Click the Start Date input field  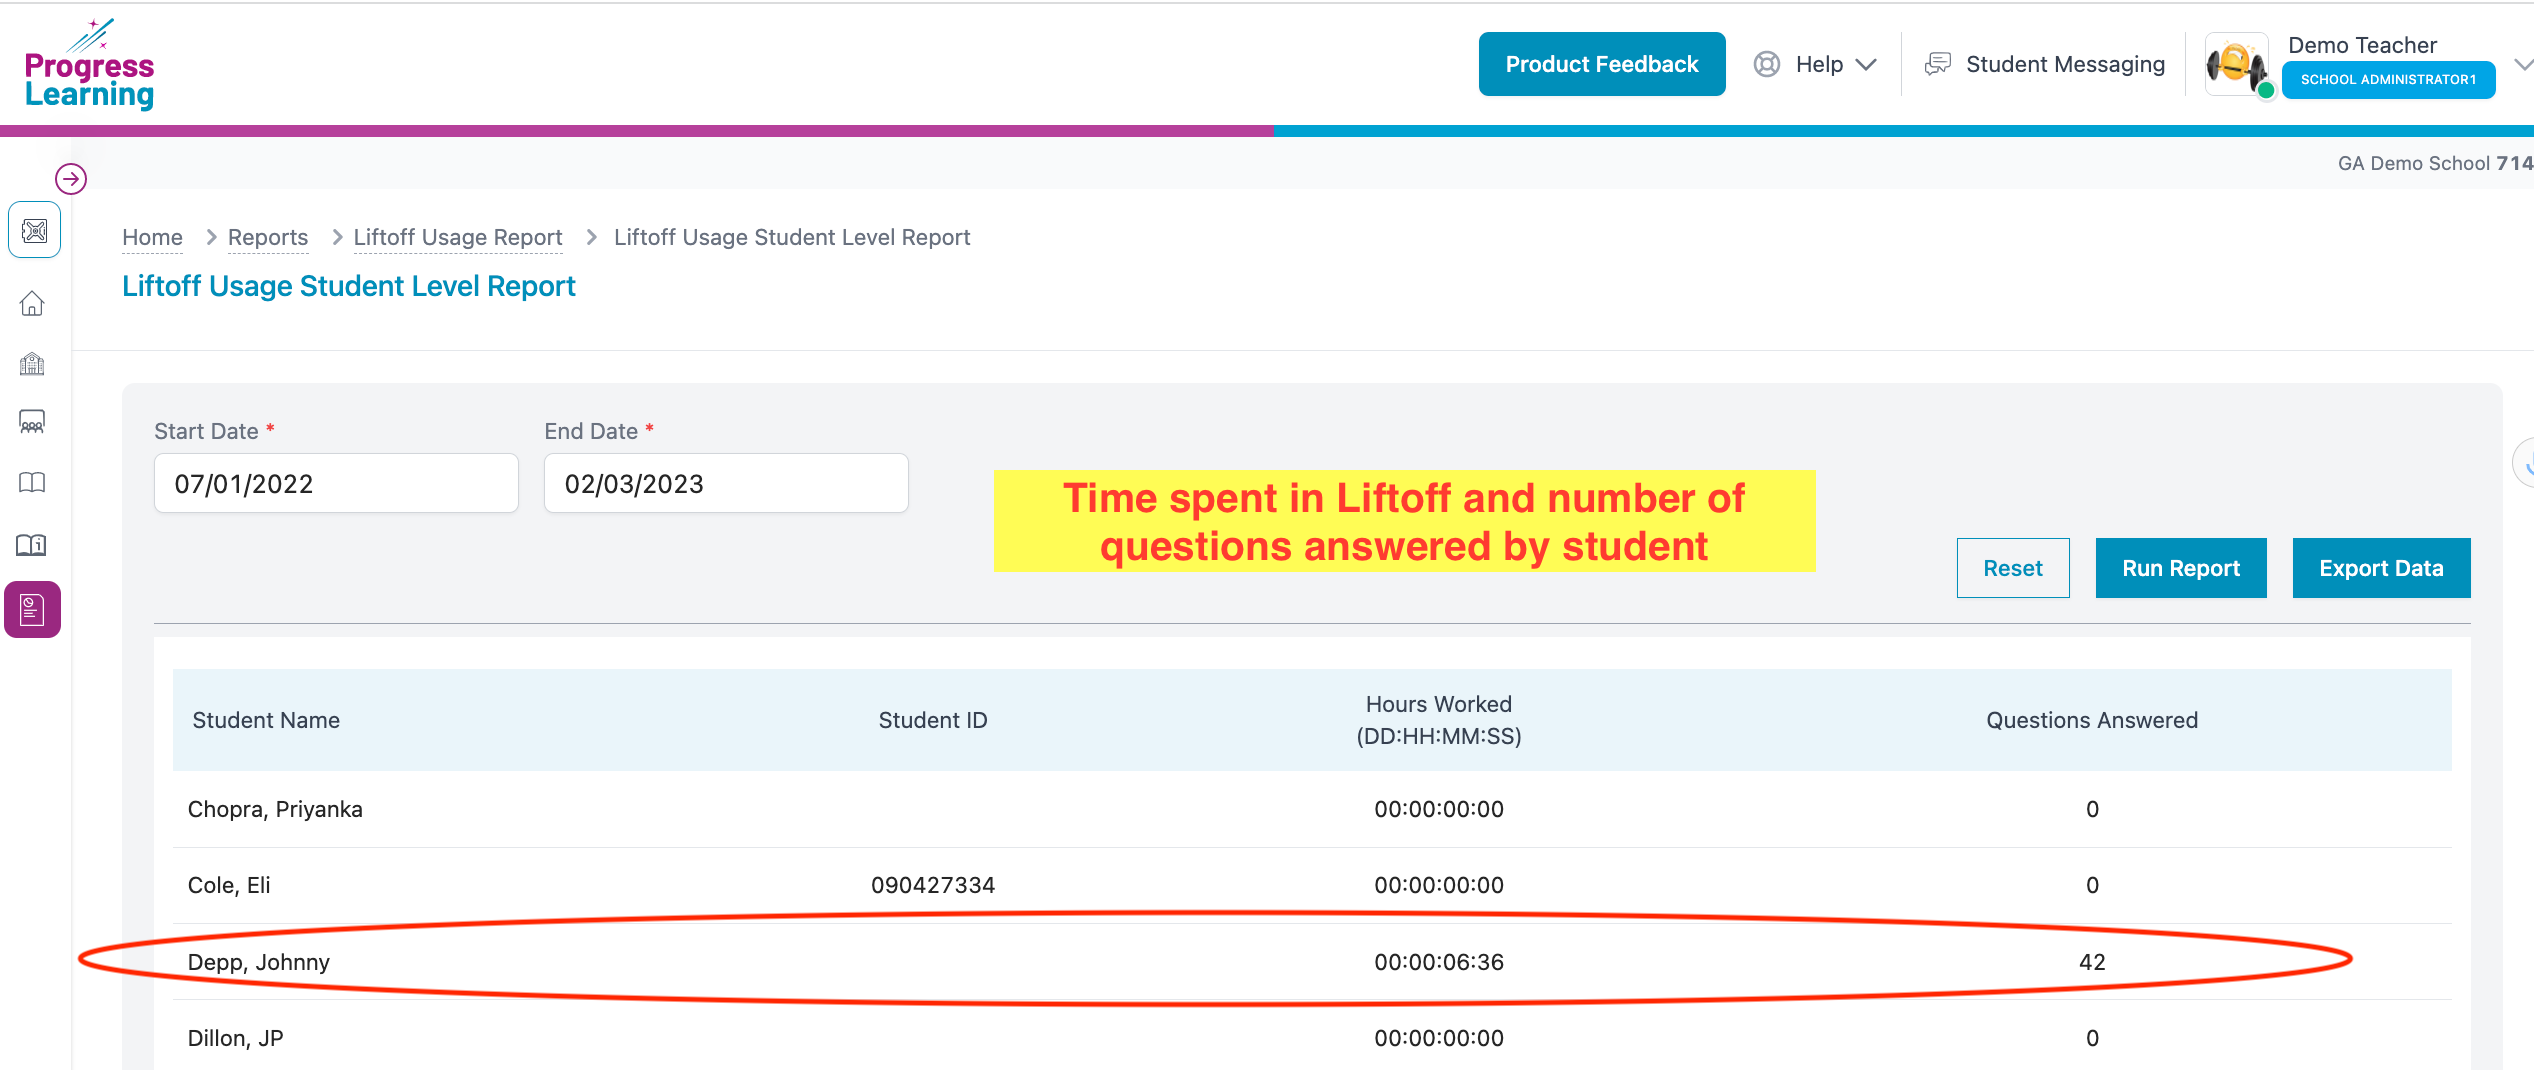click(336, 483)
